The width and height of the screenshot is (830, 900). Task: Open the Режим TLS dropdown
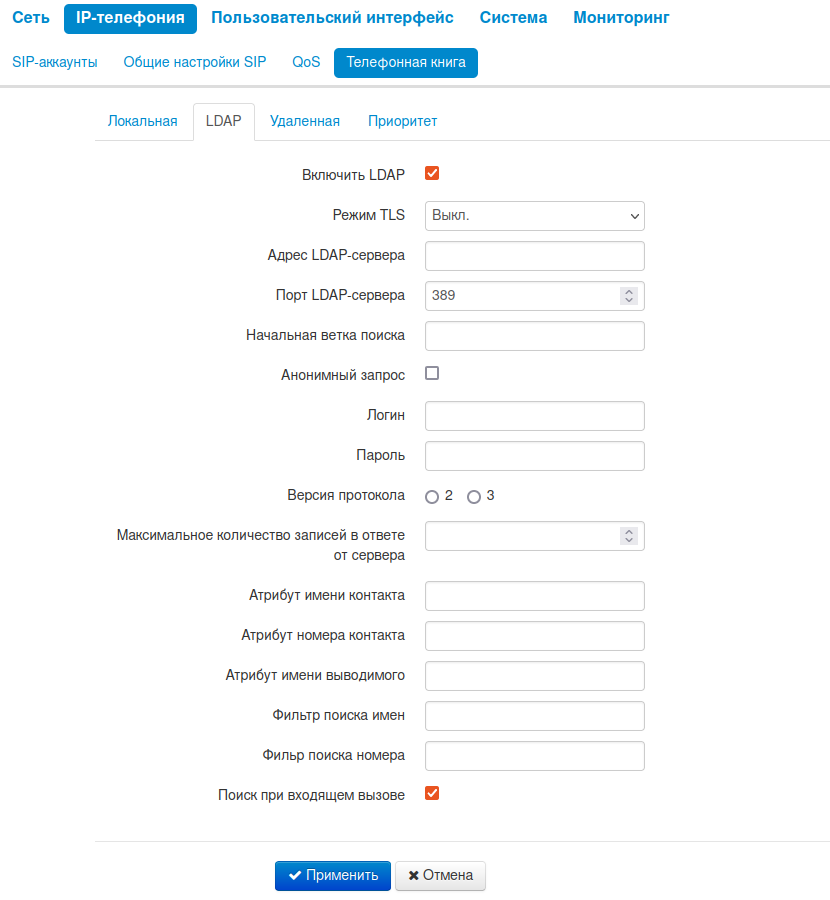click(x=534, y=216)
